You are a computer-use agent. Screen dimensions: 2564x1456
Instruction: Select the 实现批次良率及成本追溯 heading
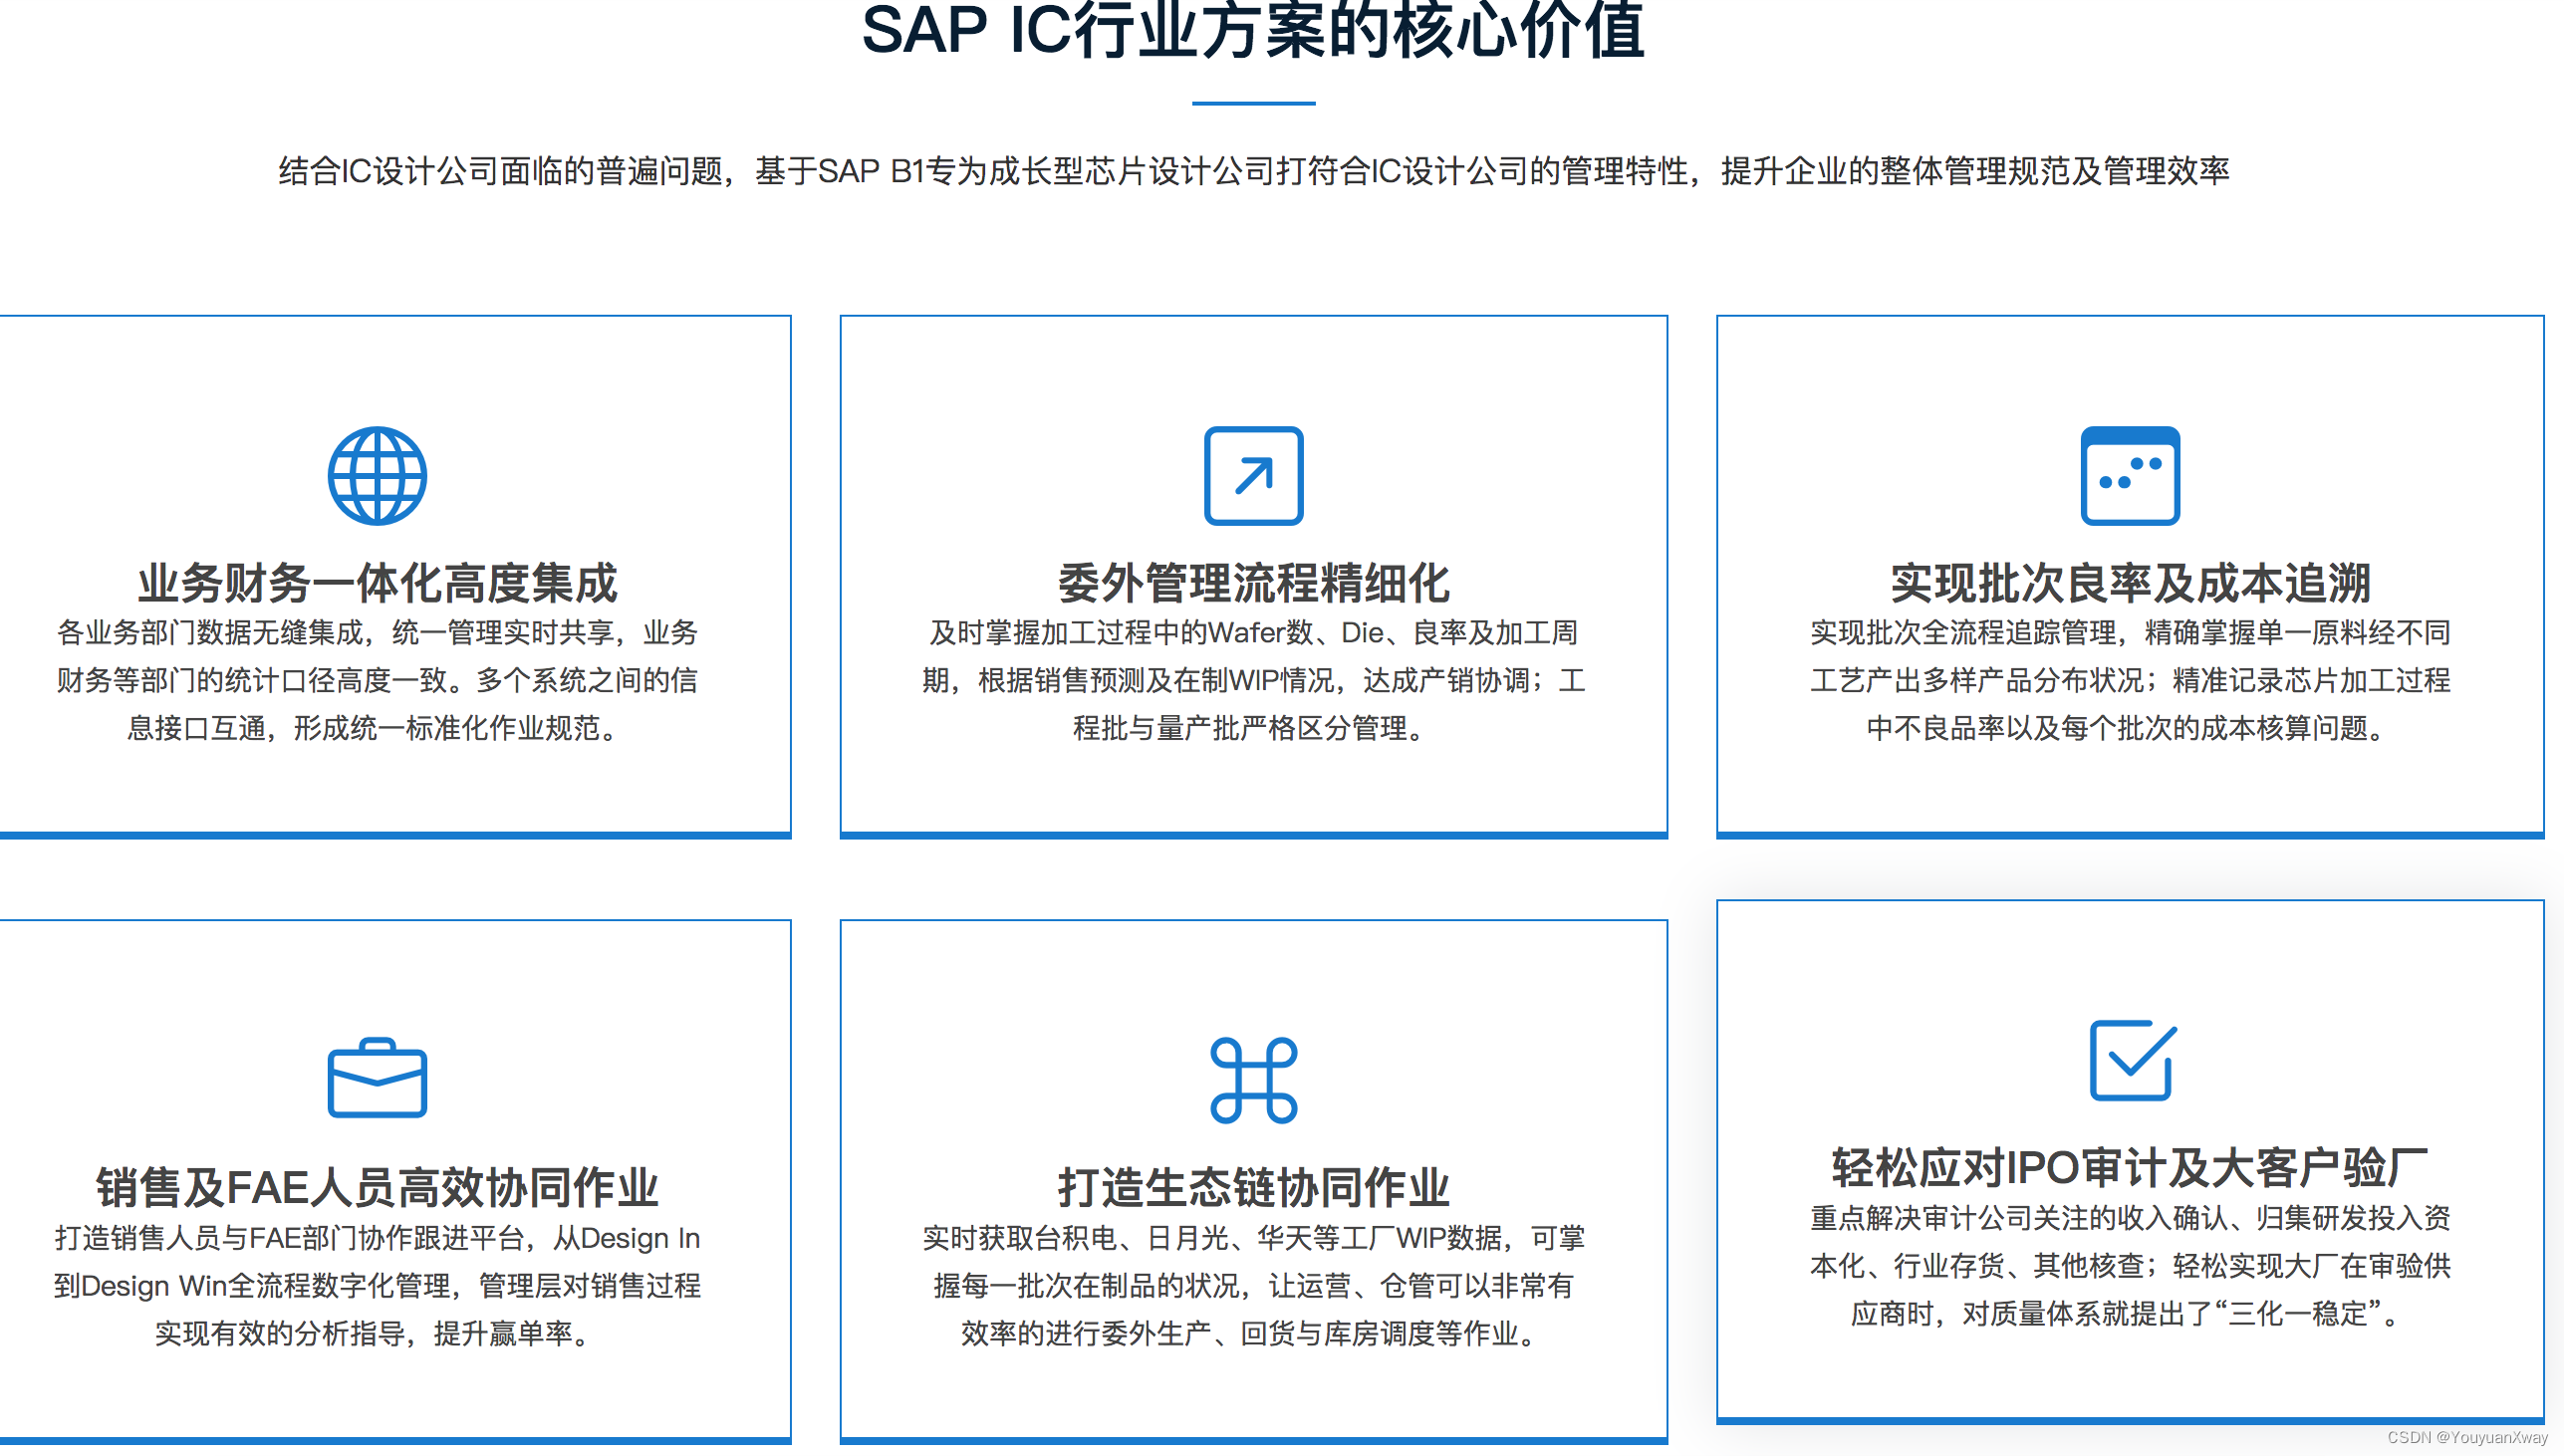tap(2129, 583)
